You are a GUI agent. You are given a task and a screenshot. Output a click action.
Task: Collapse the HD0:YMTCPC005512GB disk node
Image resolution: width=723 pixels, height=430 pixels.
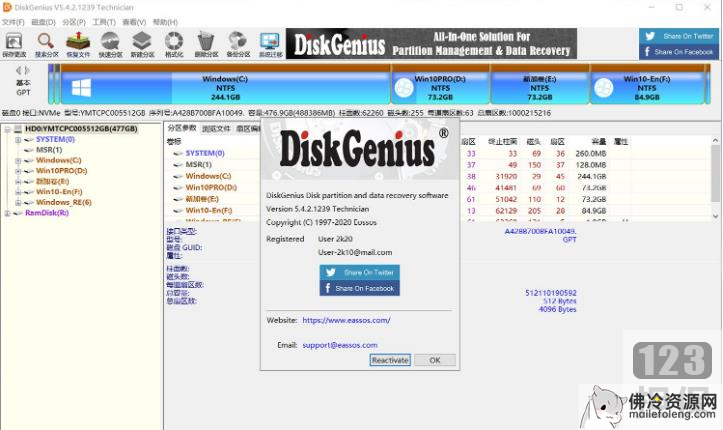(8, 130)
